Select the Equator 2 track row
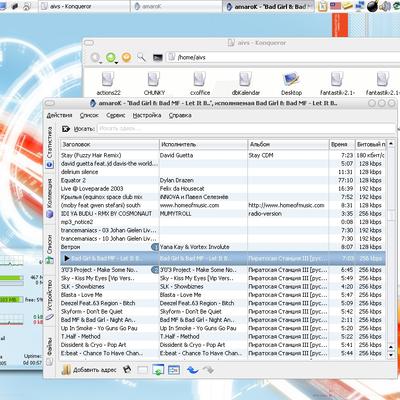This screenshot has height=400, width=400. [x=223, y=180]
